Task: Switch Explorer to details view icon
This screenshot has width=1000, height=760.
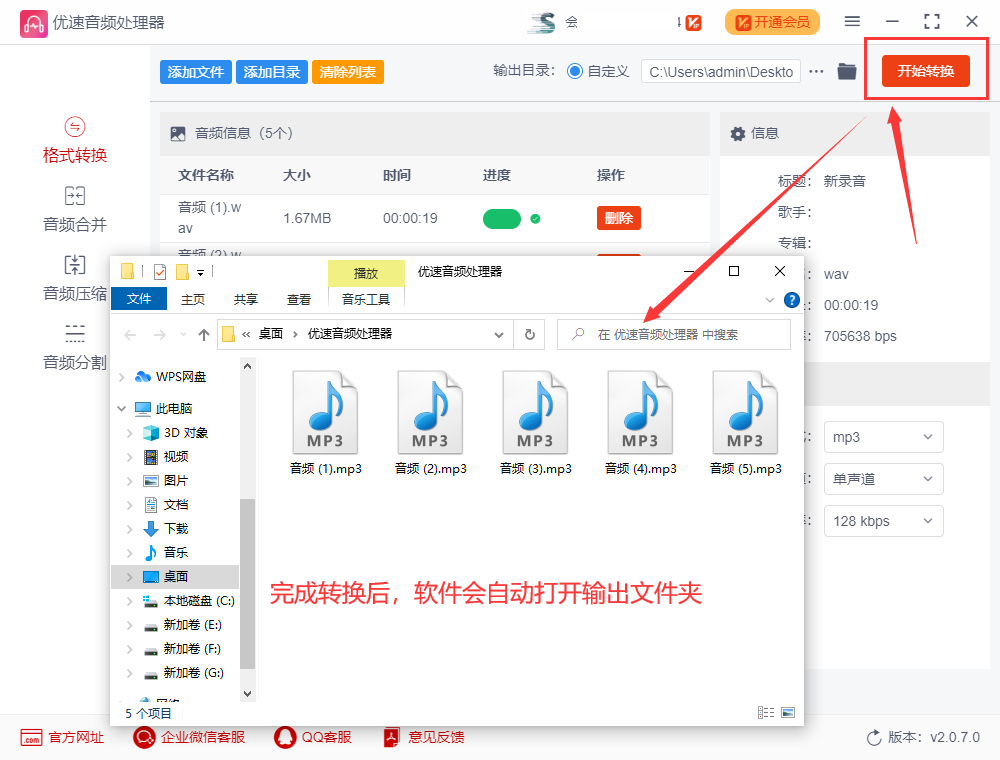Action: tap(765, 712)
